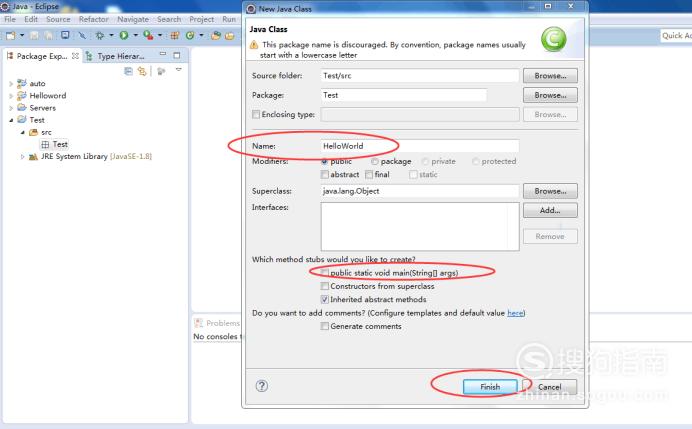Expand the auto project in Package Explorer
Viewport: 692px width, 429px height.
click(x=11, y=83)
